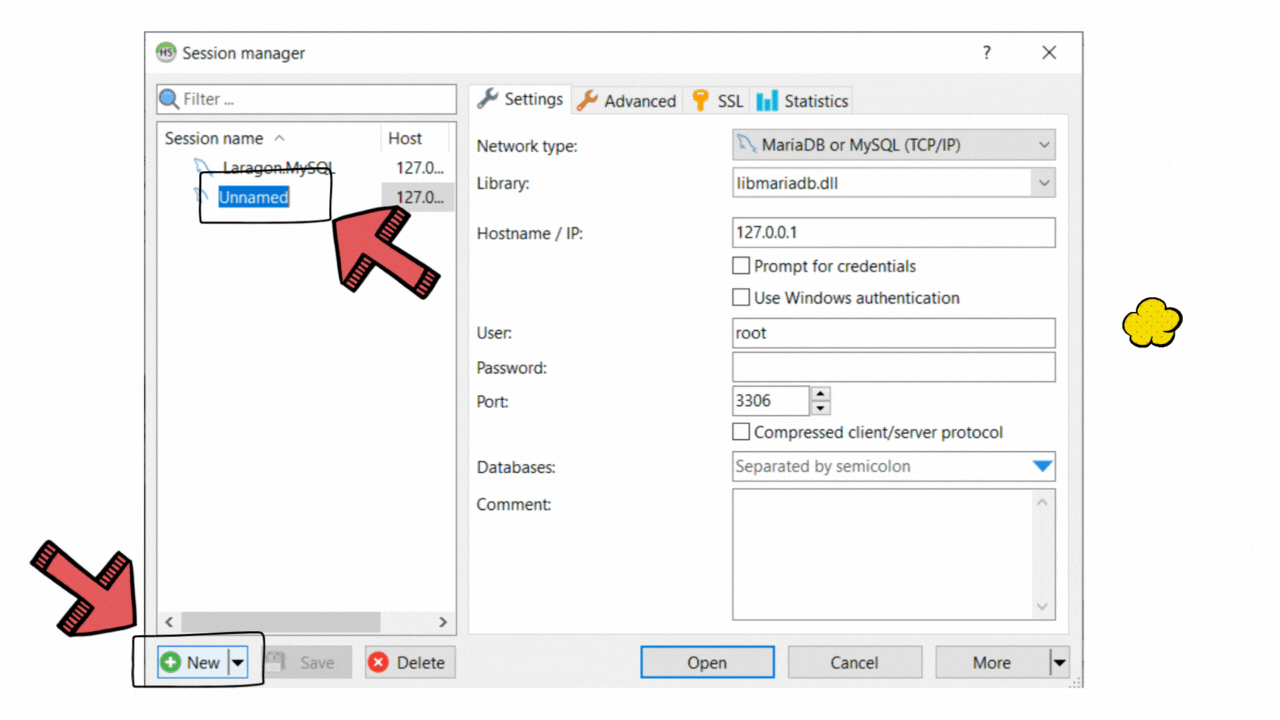
Task: Click the Cancel button
Action: (x=855, y=662)
